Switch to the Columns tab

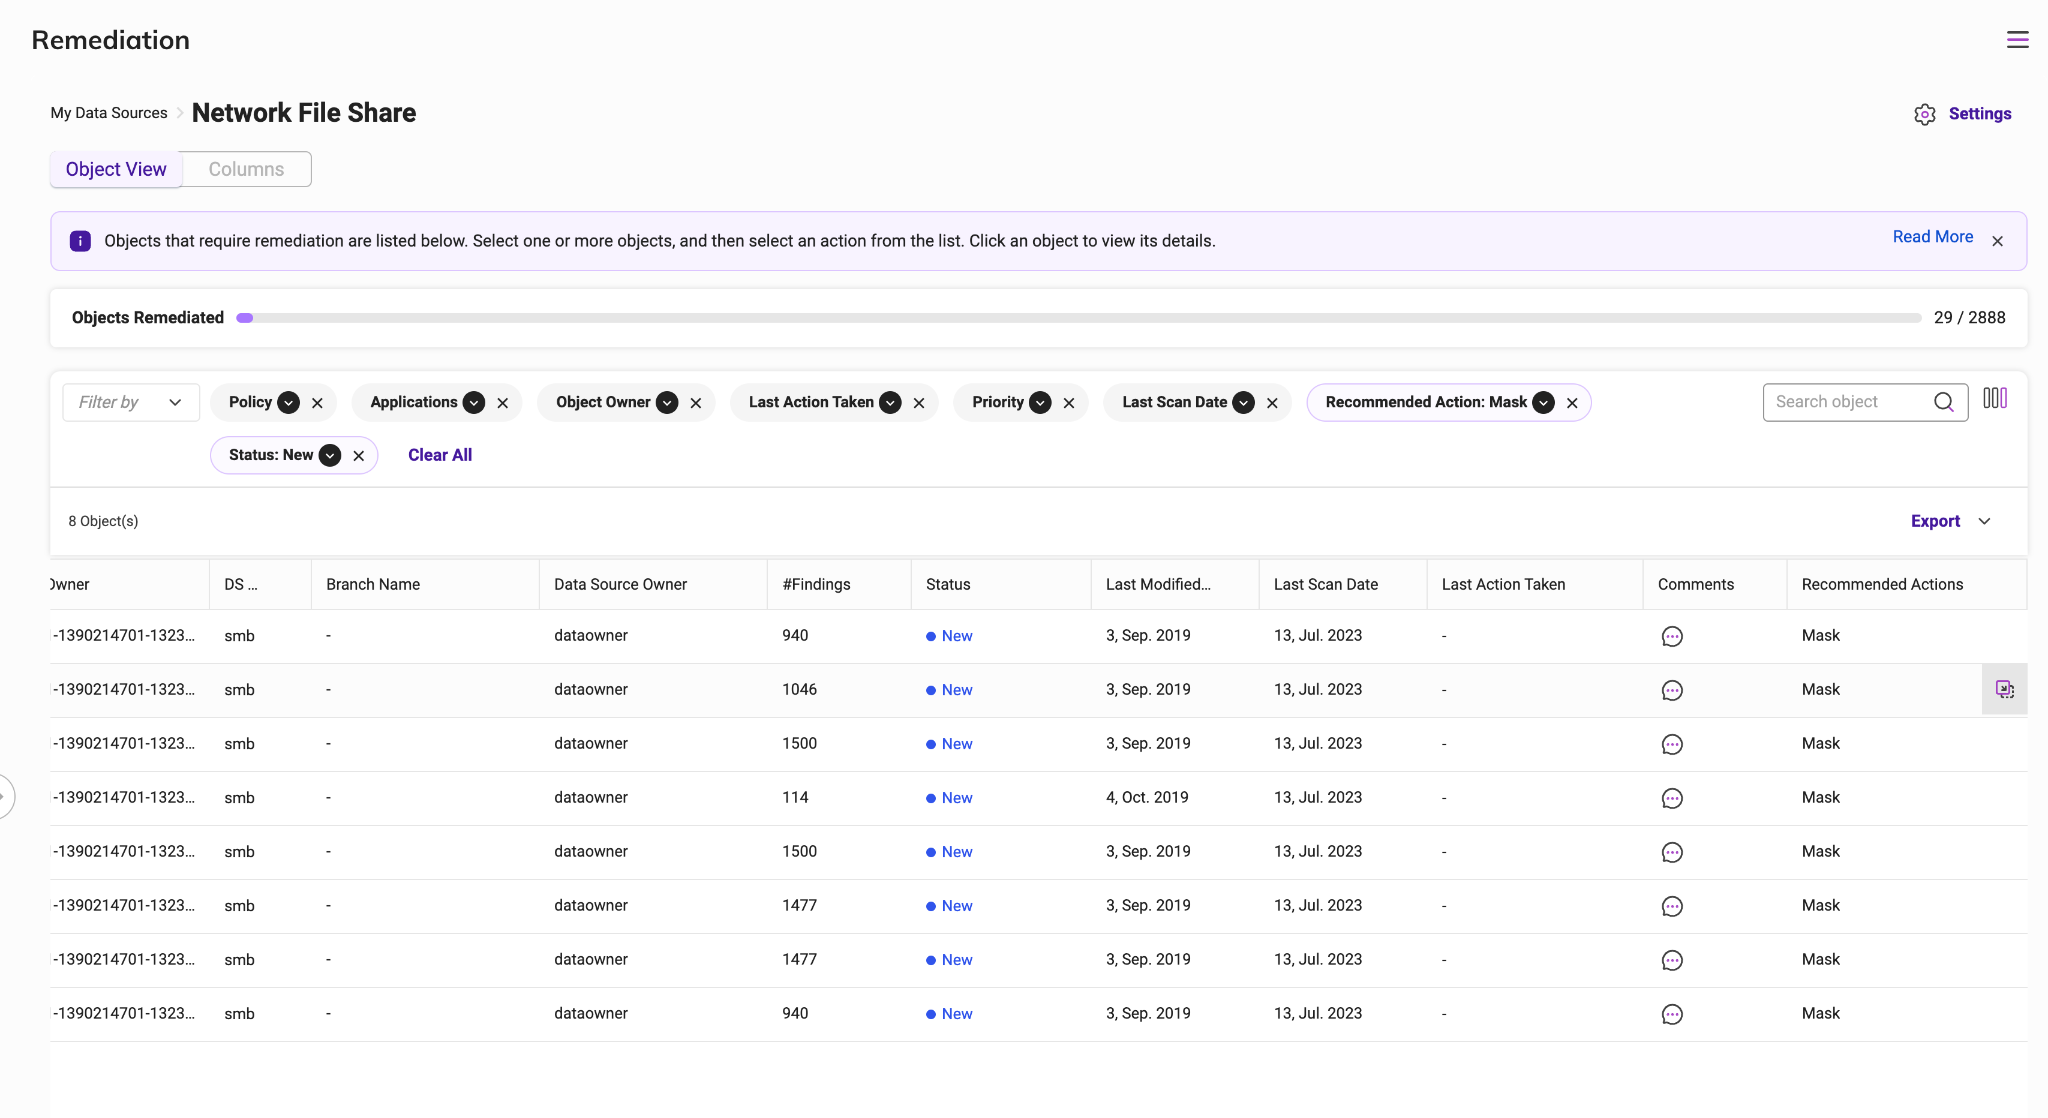[246, 169]
